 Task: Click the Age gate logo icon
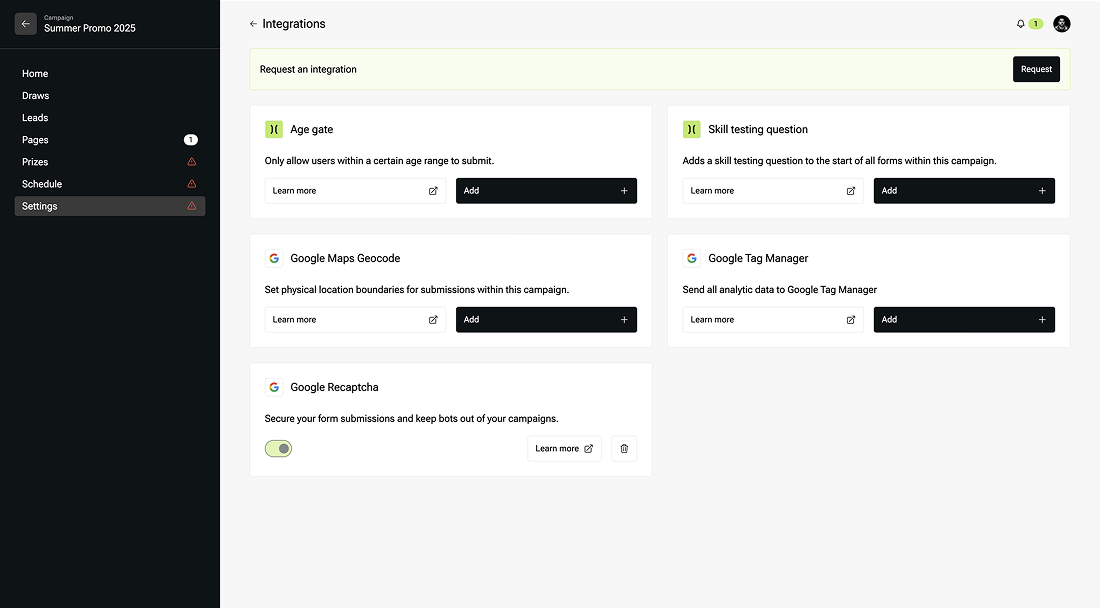pyautogui.click(x=274, y=129)
